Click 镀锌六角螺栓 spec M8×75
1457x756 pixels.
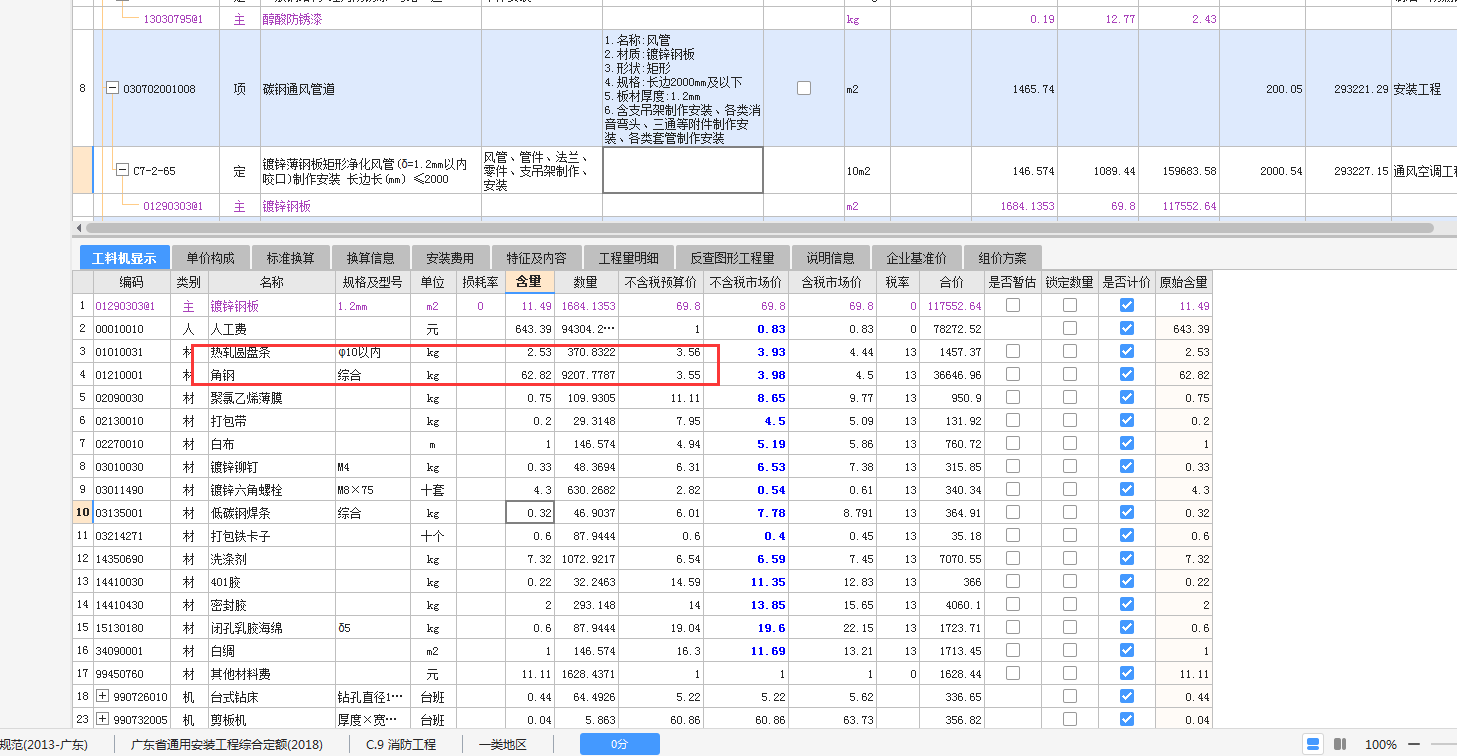click(x=372, y=490)
